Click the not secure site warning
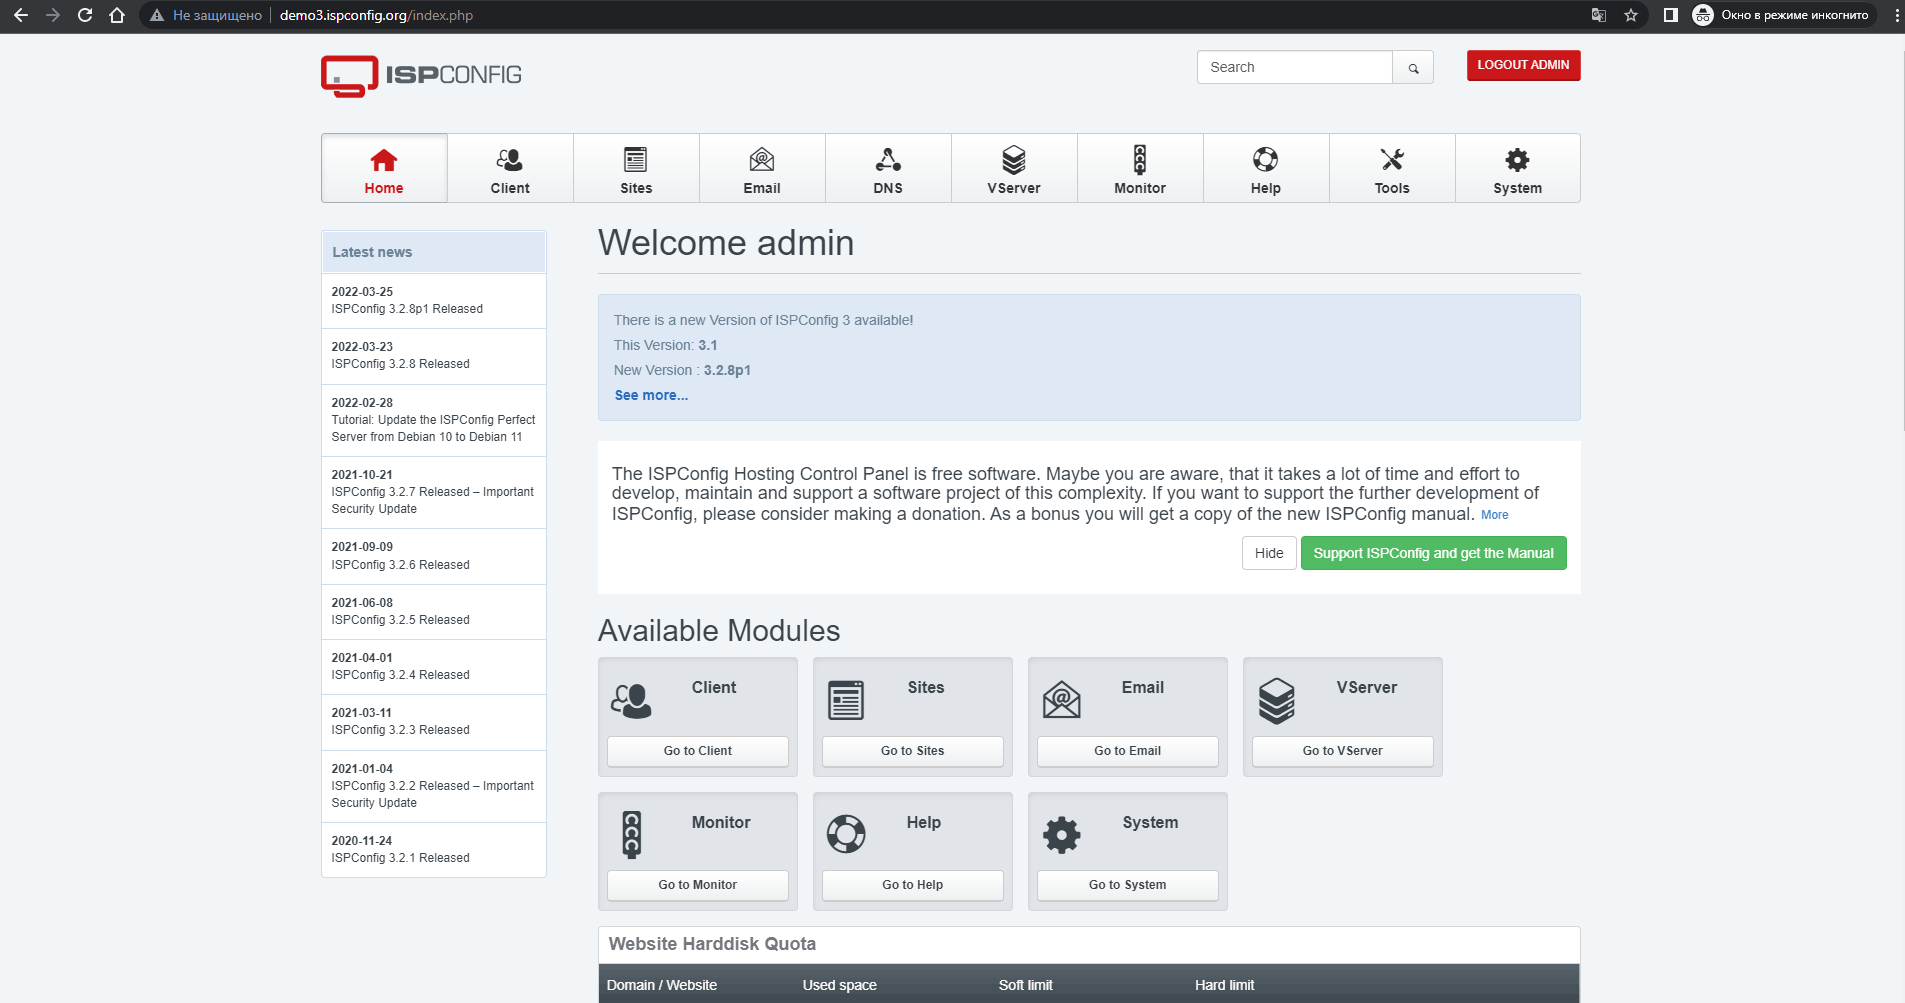Screen dimensions: 1905x1003 coord(205,15)
